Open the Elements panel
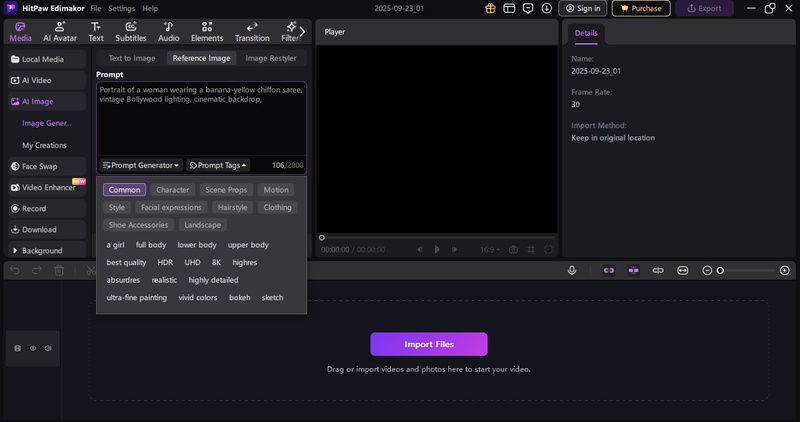 pyautogui.click(x=207, y=32)
